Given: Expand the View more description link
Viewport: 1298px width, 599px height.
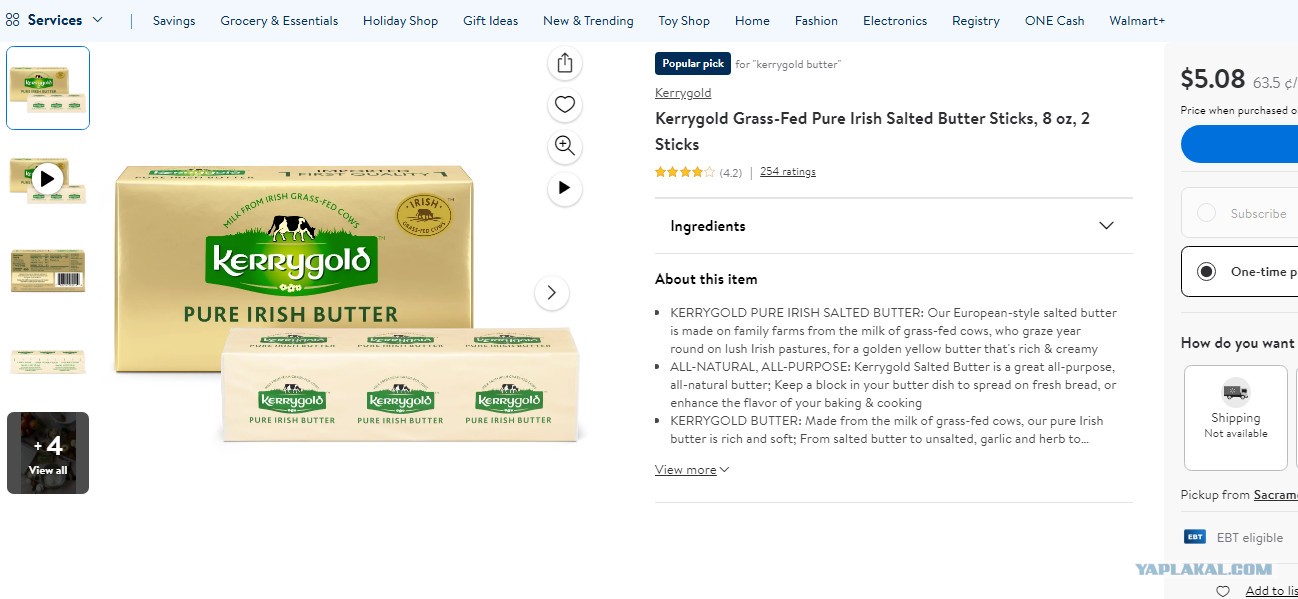Looking at the screenshot, I should click(692, 470).
